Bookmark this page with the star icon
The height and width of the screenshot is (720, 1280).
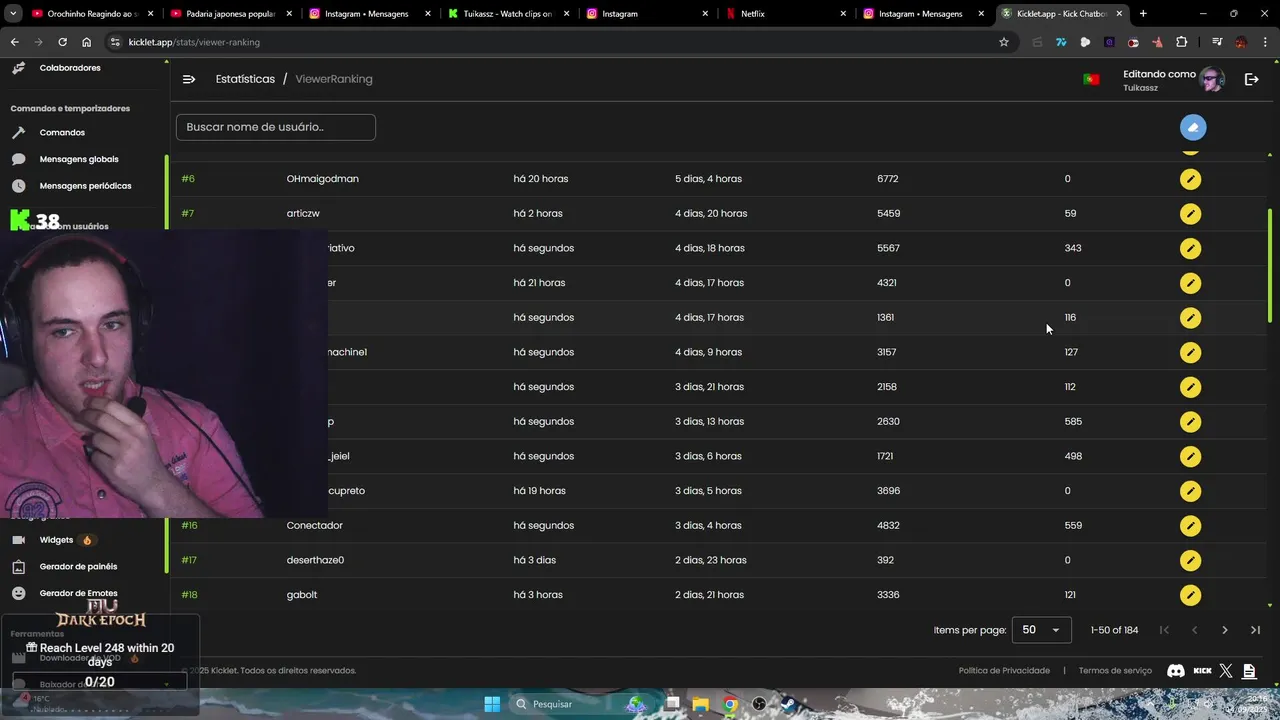[x=1004, y=42]
